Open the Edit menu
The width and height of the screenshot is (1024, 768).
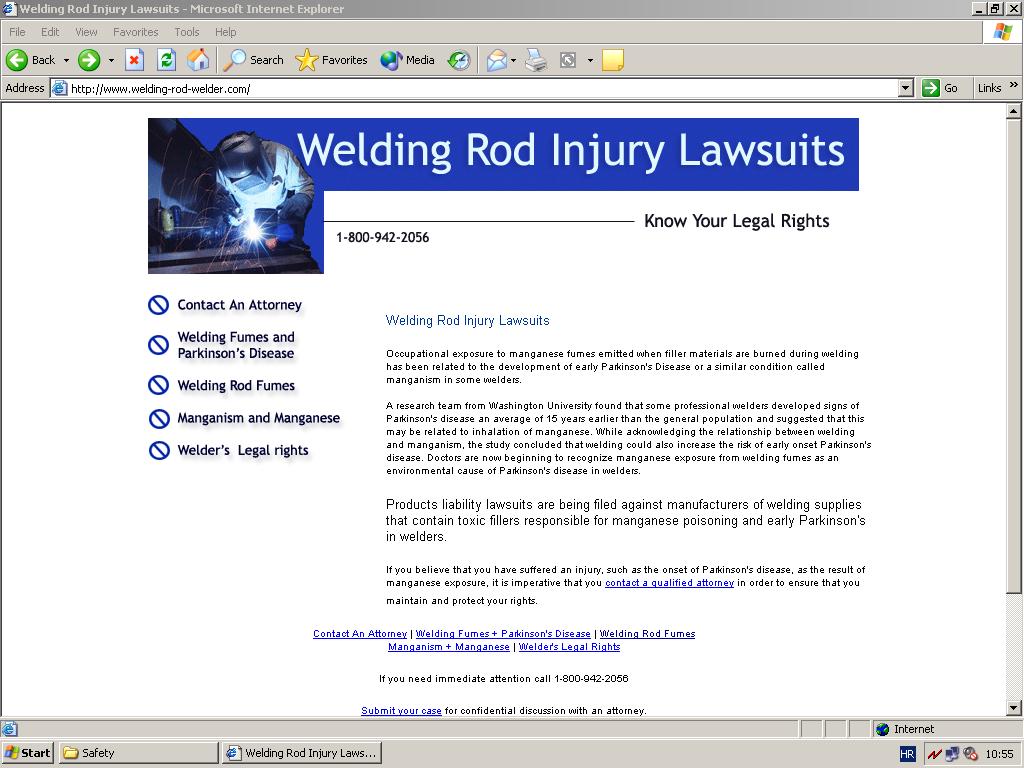click(50, 32)
